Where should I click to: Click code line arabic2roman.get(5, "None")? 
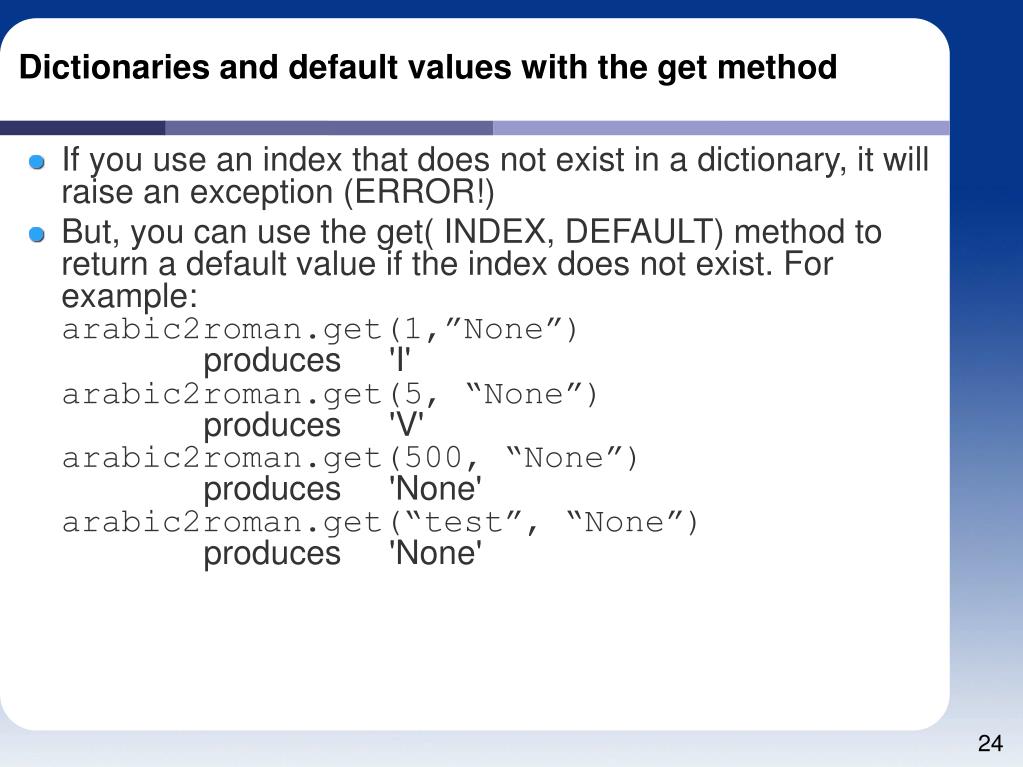pyautogui.click(x=329, y=395)
